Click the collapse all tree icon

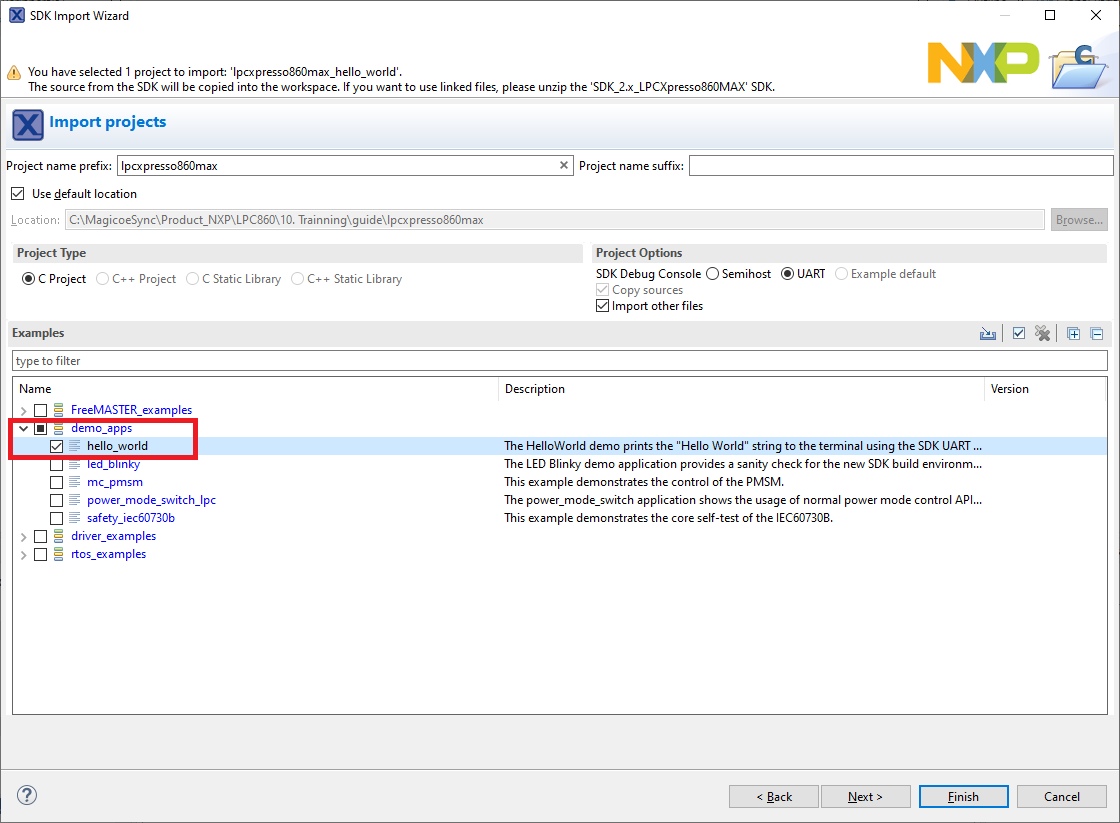[1096, 334]
